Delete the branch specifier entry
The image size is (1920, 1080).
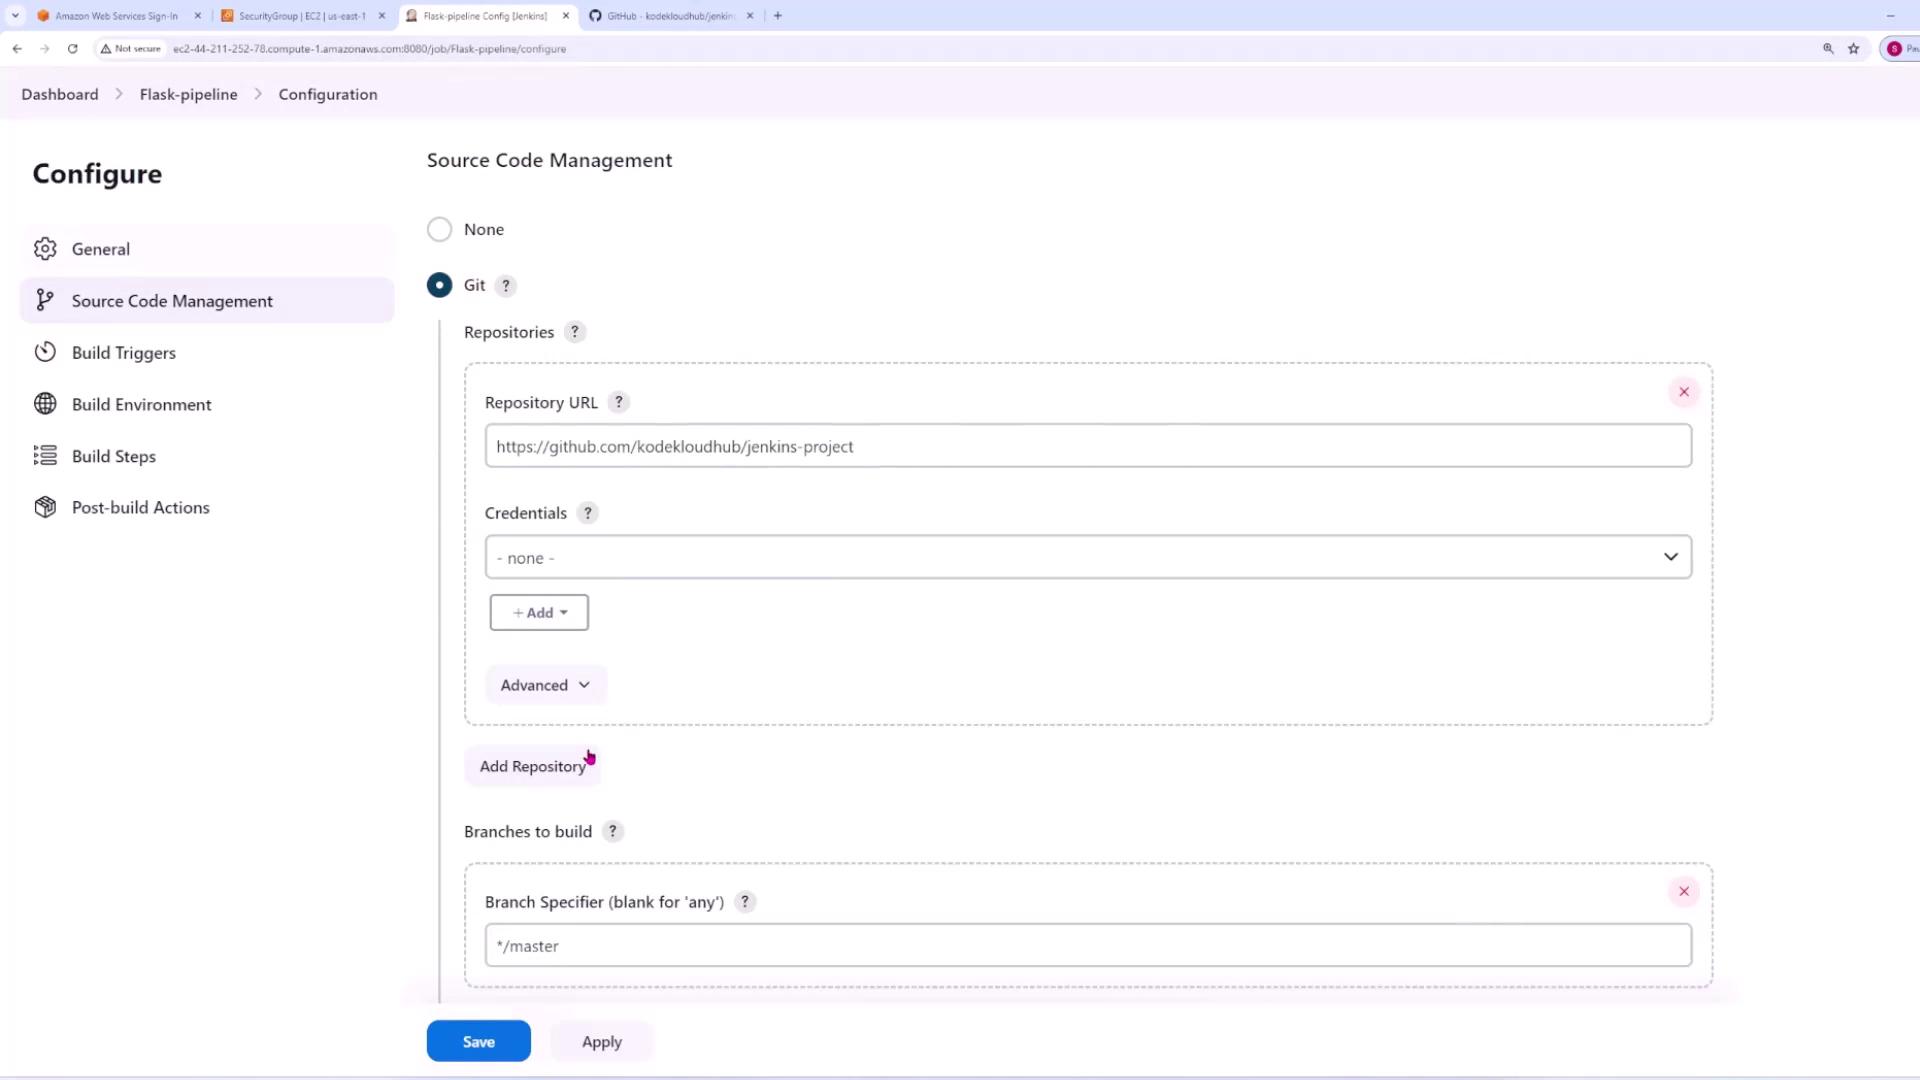1684,891
